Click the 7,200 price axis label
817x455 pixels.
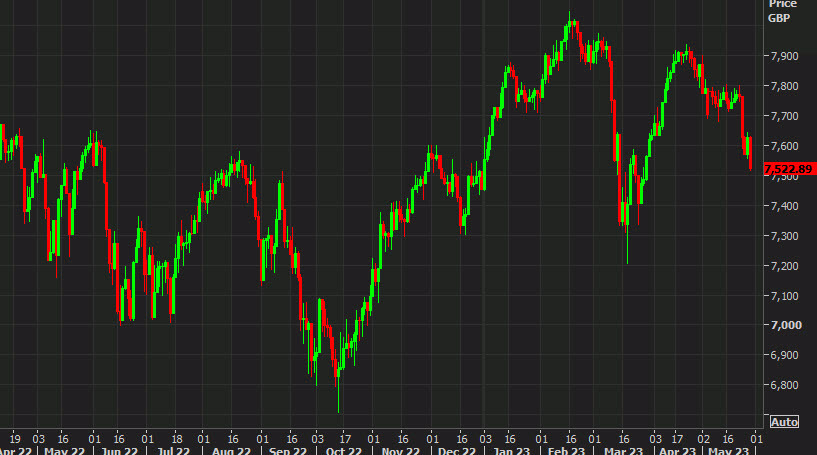point(784,266)
